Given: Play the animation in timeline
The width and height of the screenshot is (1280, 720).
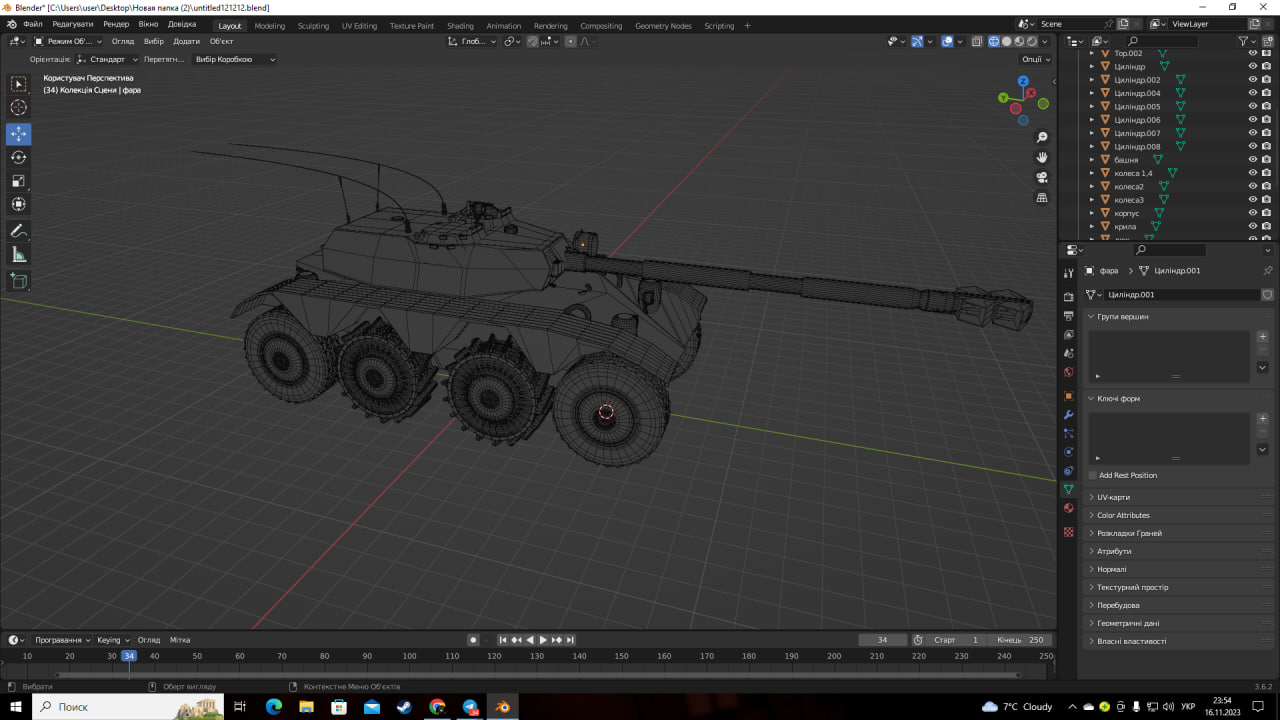Looking at the screenshot, I should [543, 640].
